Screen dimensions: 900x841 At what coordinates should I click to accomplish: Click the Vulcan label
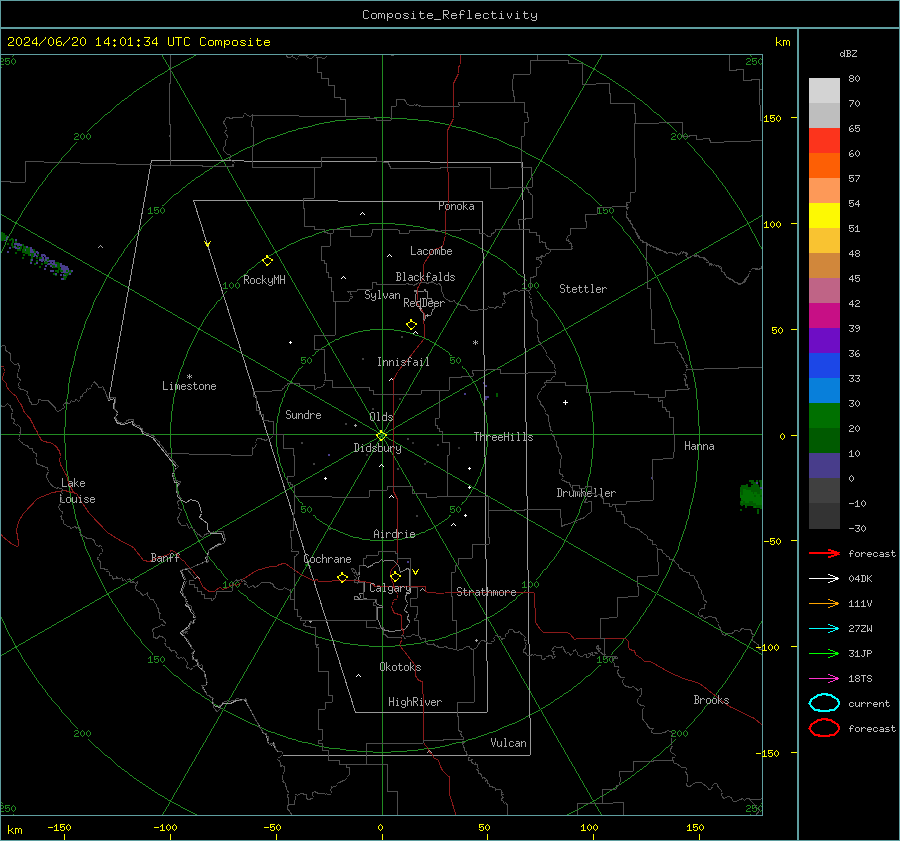tap(509, 743)
